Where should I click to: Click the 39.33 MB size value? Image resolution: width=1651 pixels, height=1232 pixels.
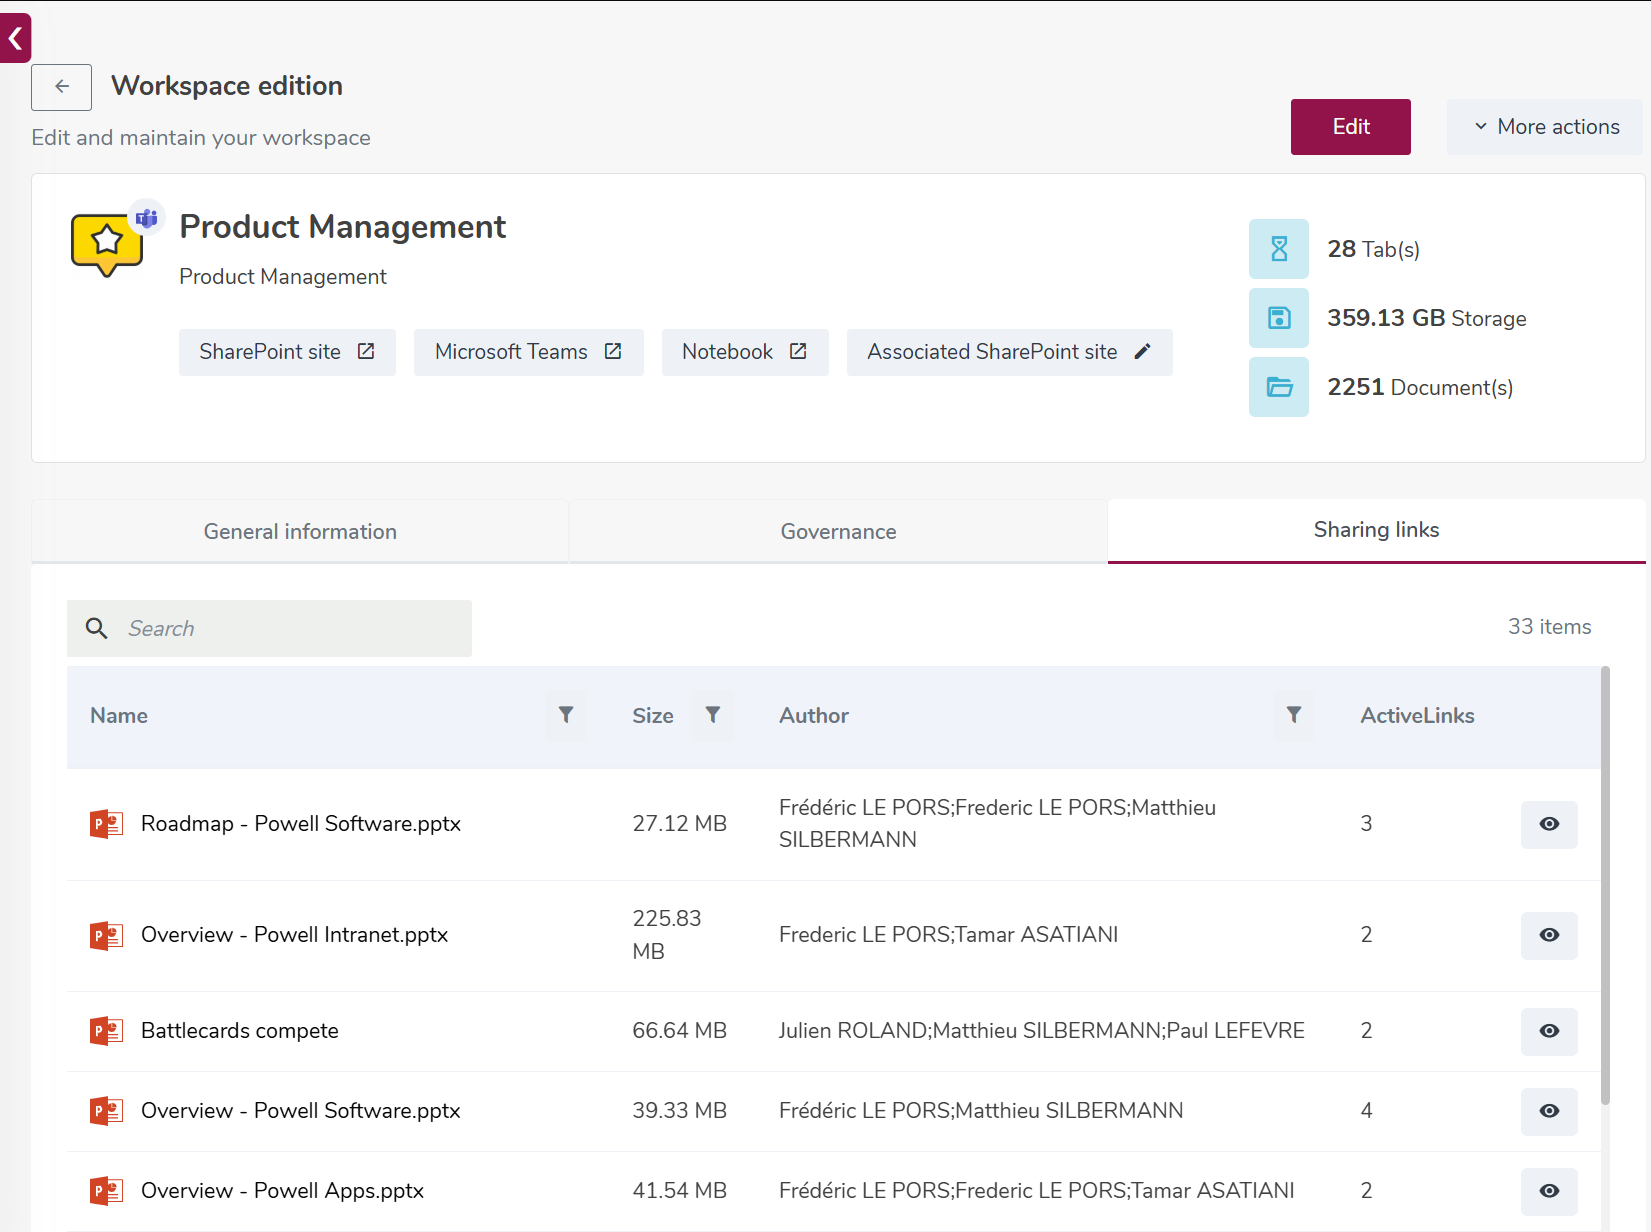pyautogui.click(x=680, y=1111)
